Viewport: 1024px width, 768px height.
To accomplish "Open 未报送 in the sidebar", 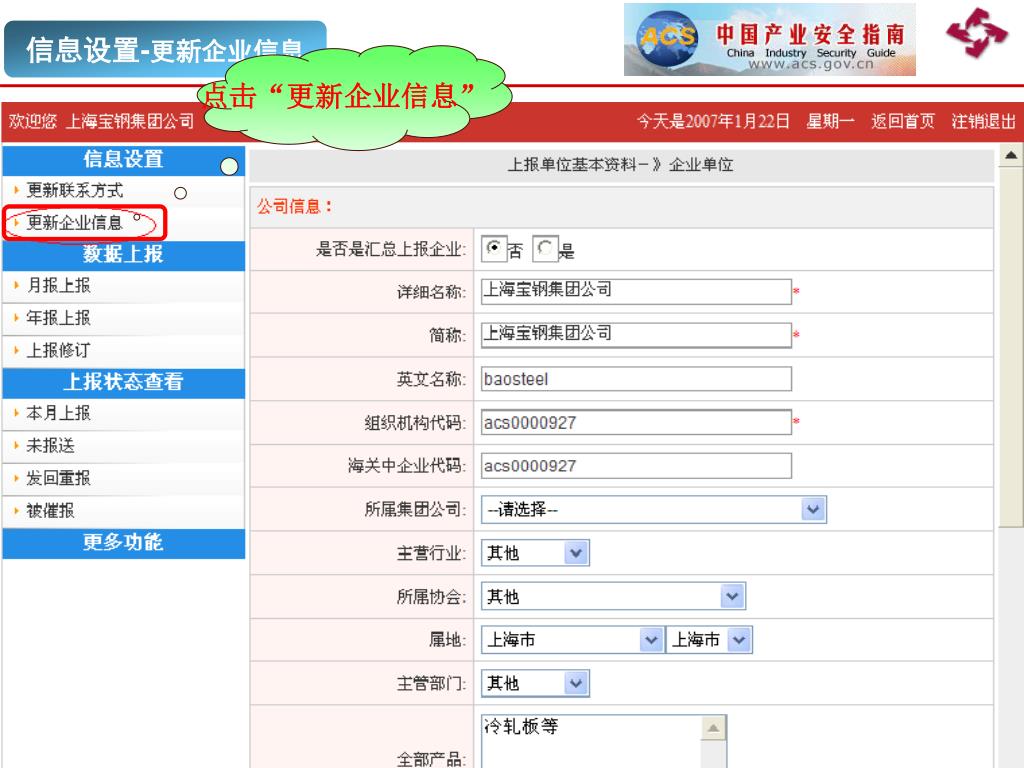I will coord(50,446).
